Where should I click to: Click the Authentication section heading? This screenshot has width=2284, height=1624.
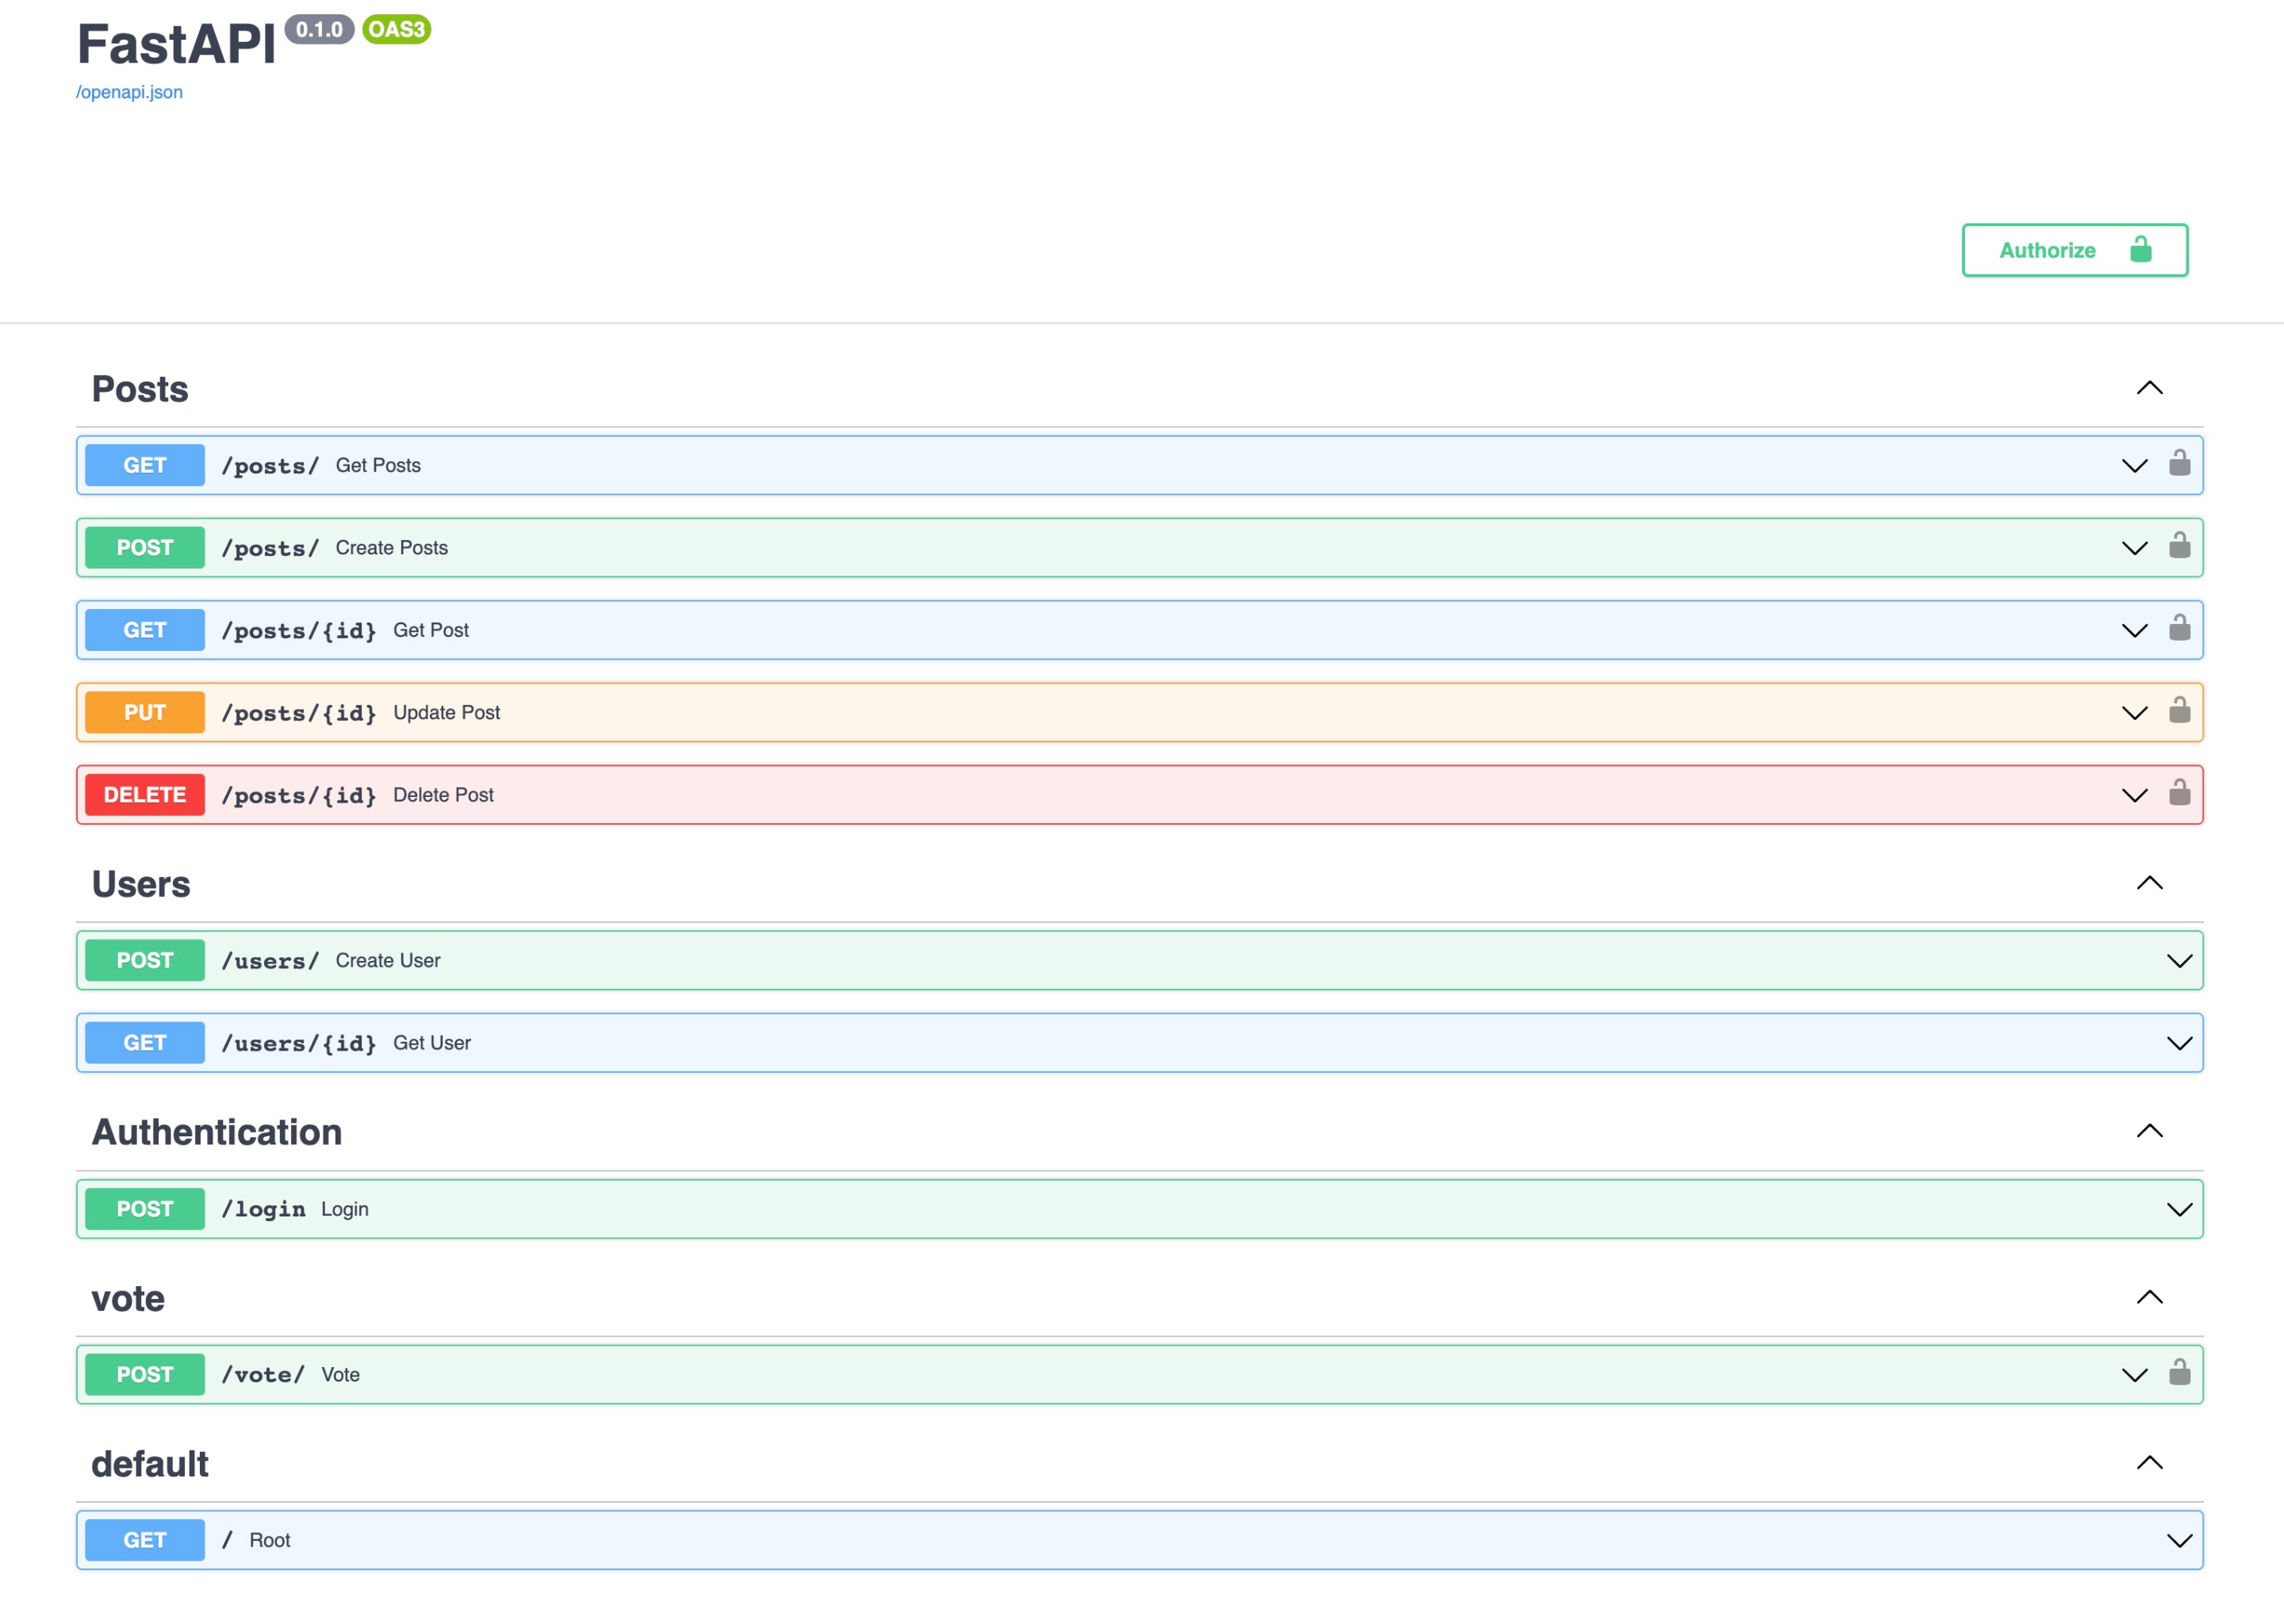[217, 1132]
